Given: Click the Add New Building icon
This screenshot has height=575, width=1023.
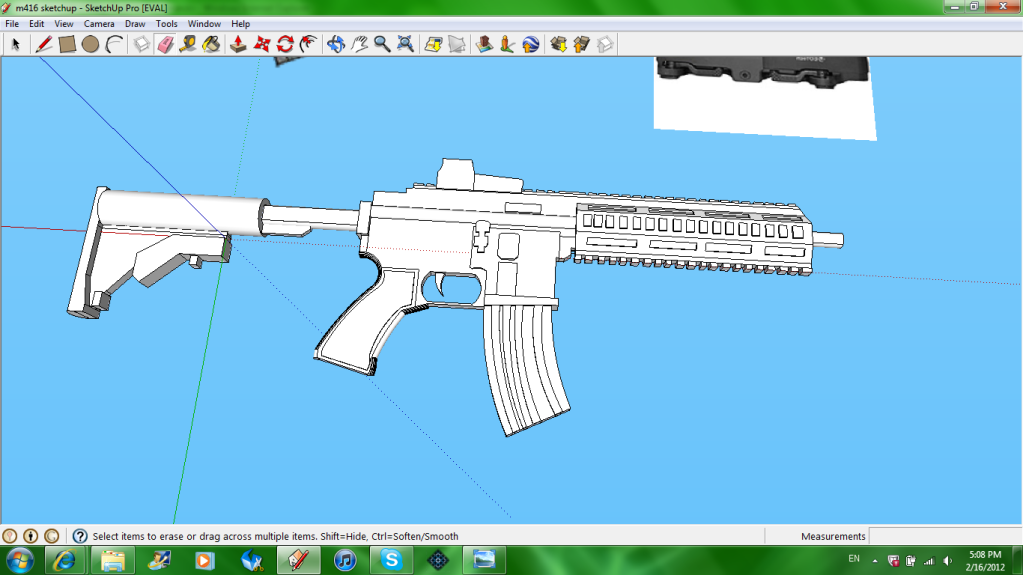Looking at the screenshot, I should (484, 44).
